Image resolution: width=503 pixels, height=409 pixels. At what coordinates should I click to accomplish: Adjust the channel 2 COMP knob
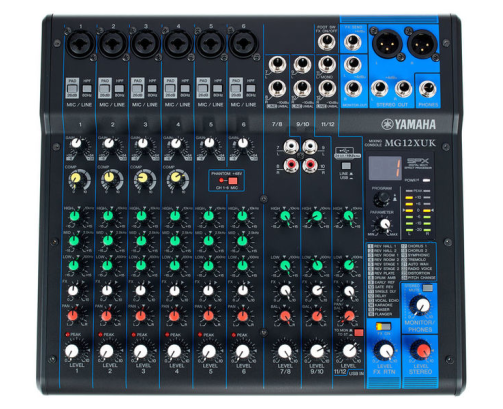click(x=110, y=178)
